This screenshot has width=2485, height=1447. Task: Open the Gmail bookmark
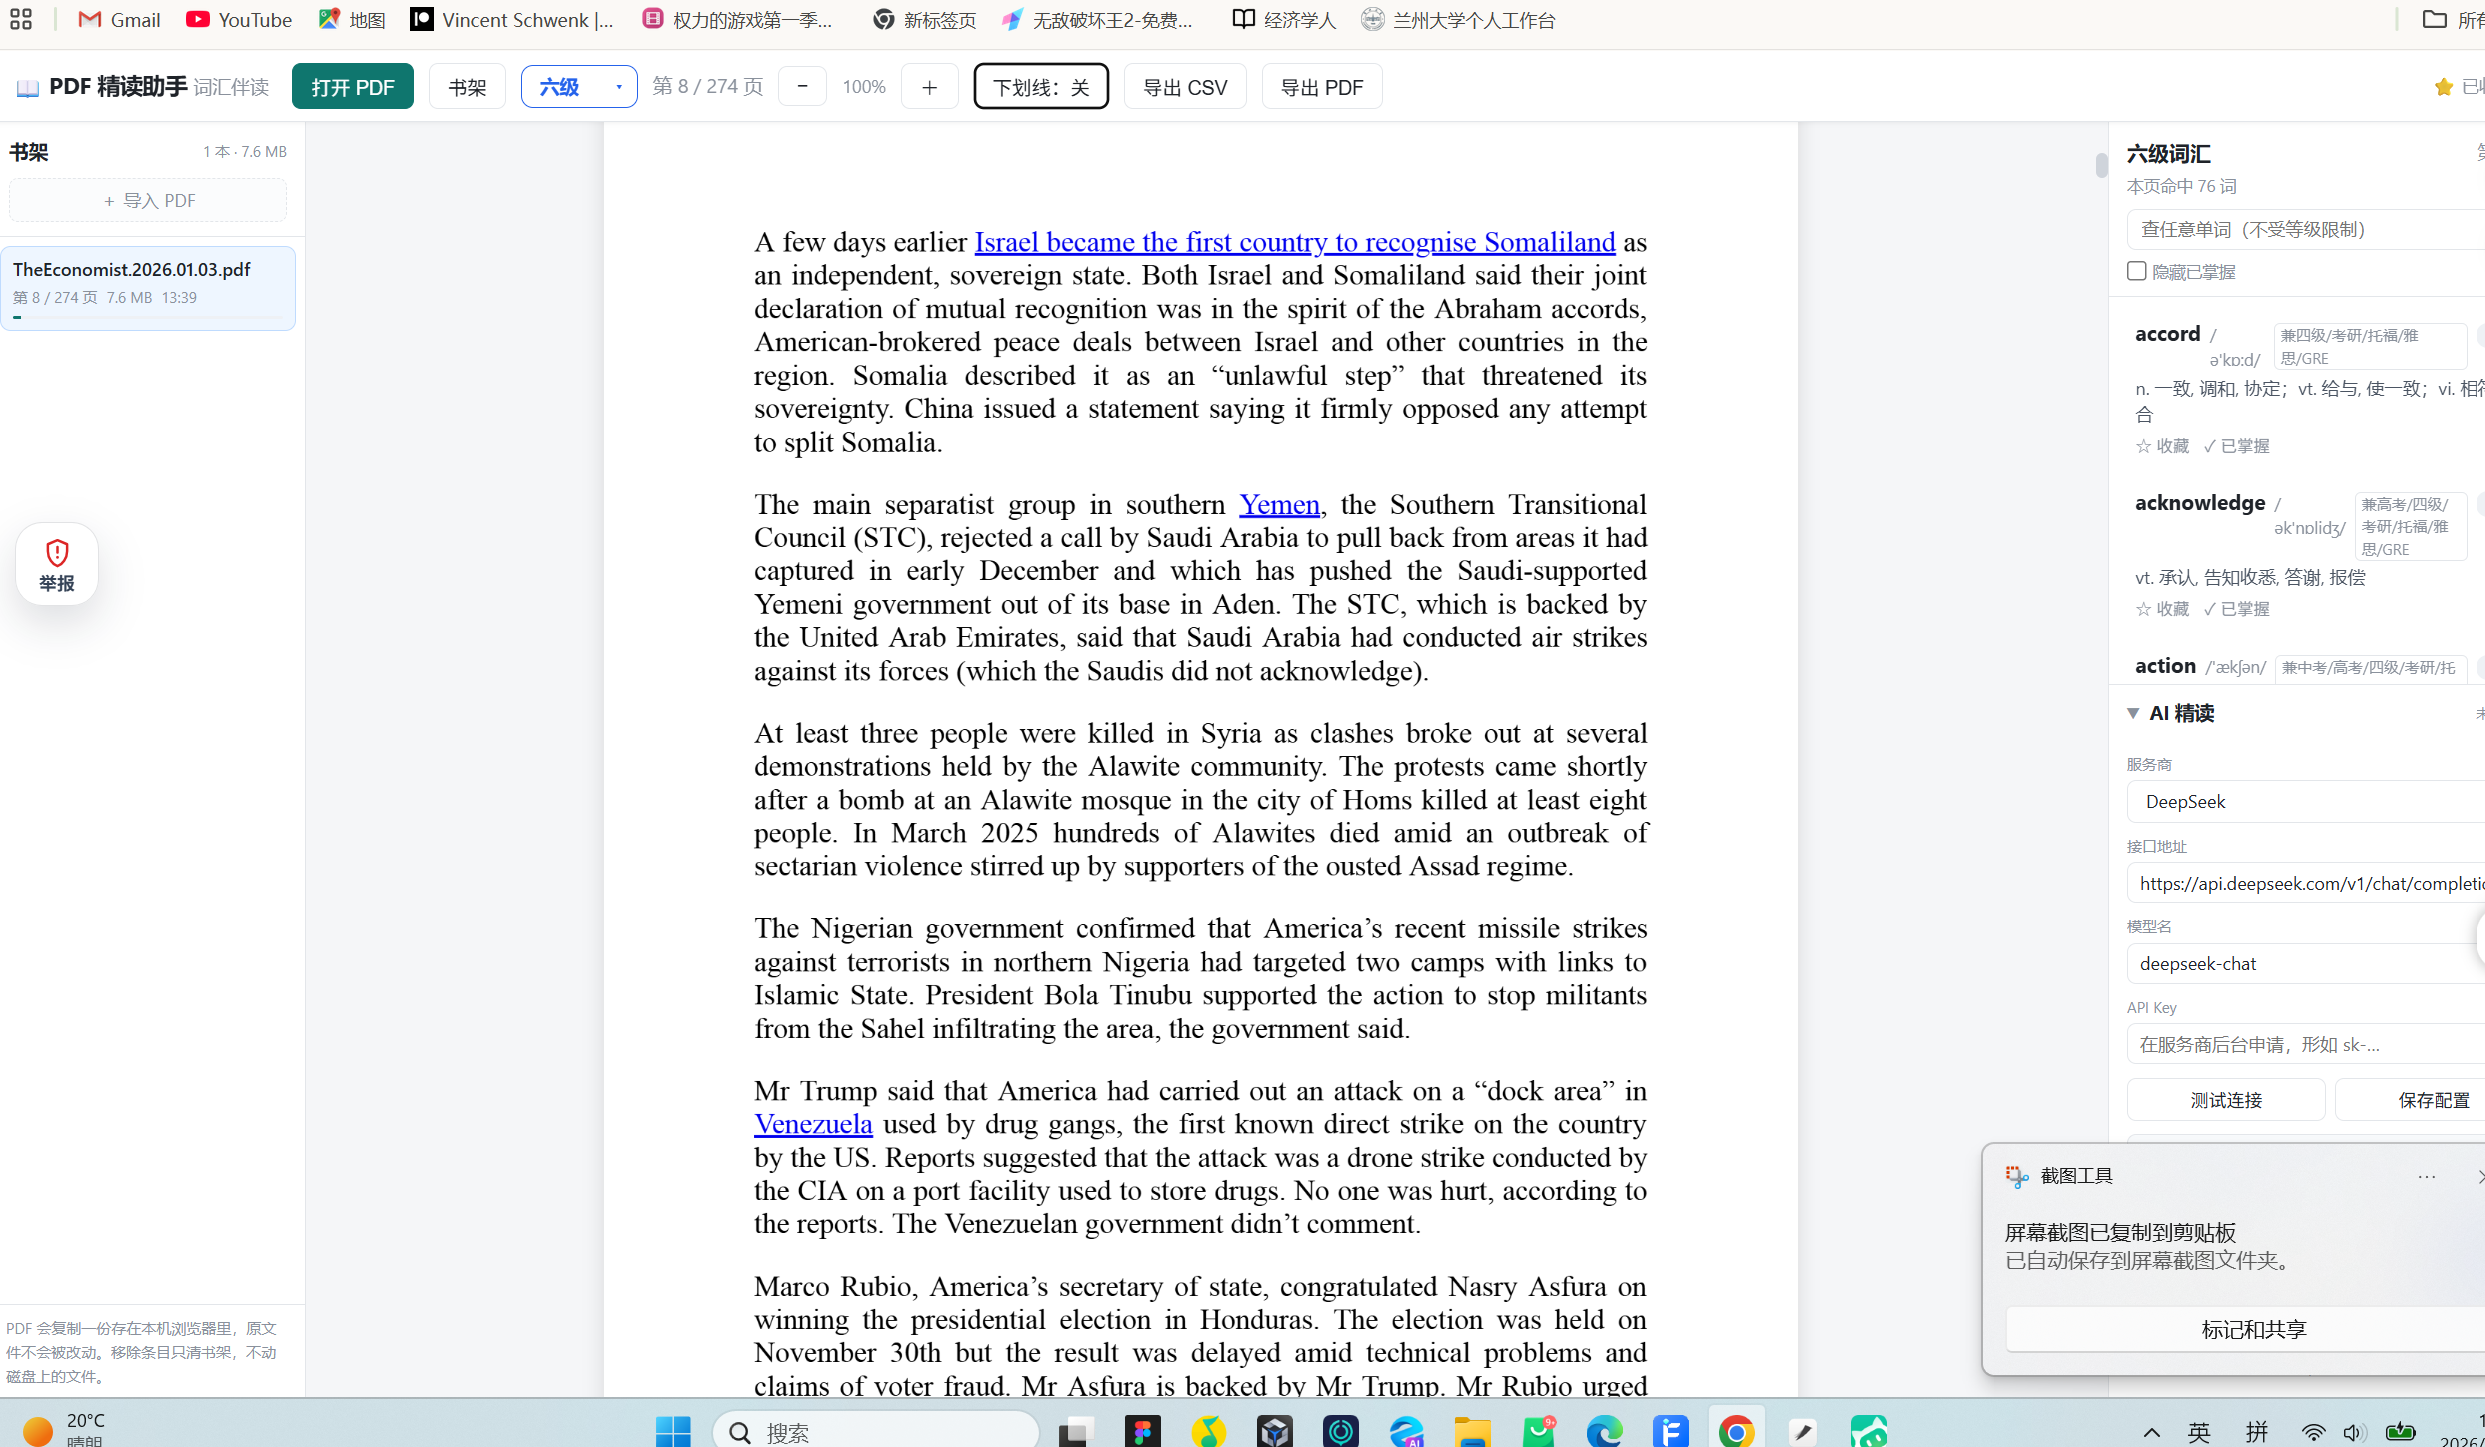click(x=119, y=19)
